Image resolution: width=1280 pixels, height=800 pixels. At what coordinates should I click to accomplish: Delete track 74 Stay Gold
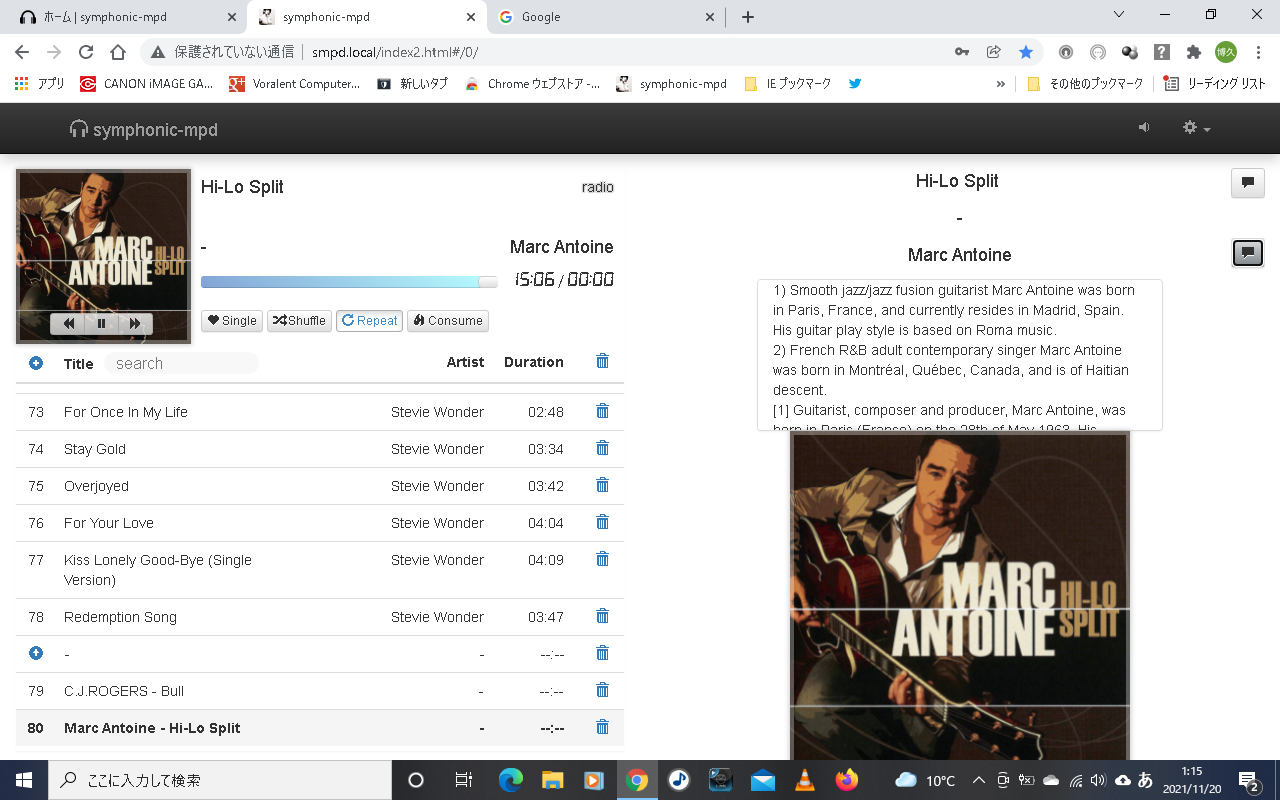pos(602,448)
